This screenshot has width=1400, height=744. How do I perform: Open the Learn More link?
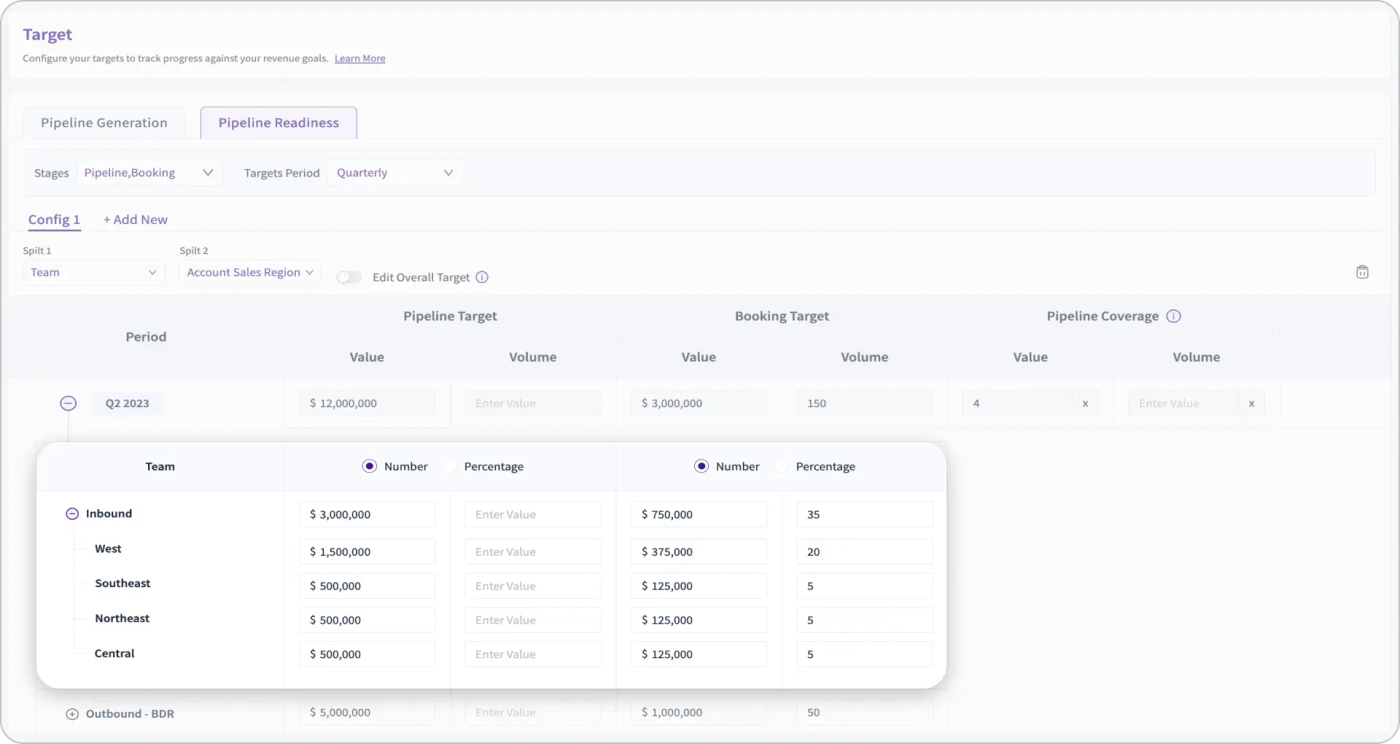[x=360, y=59]
